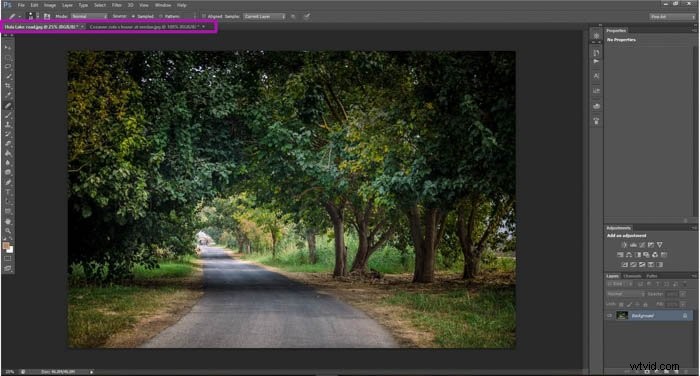
Task: Change screen mode icon in toolbar
Action: click(x=8, y=268)
